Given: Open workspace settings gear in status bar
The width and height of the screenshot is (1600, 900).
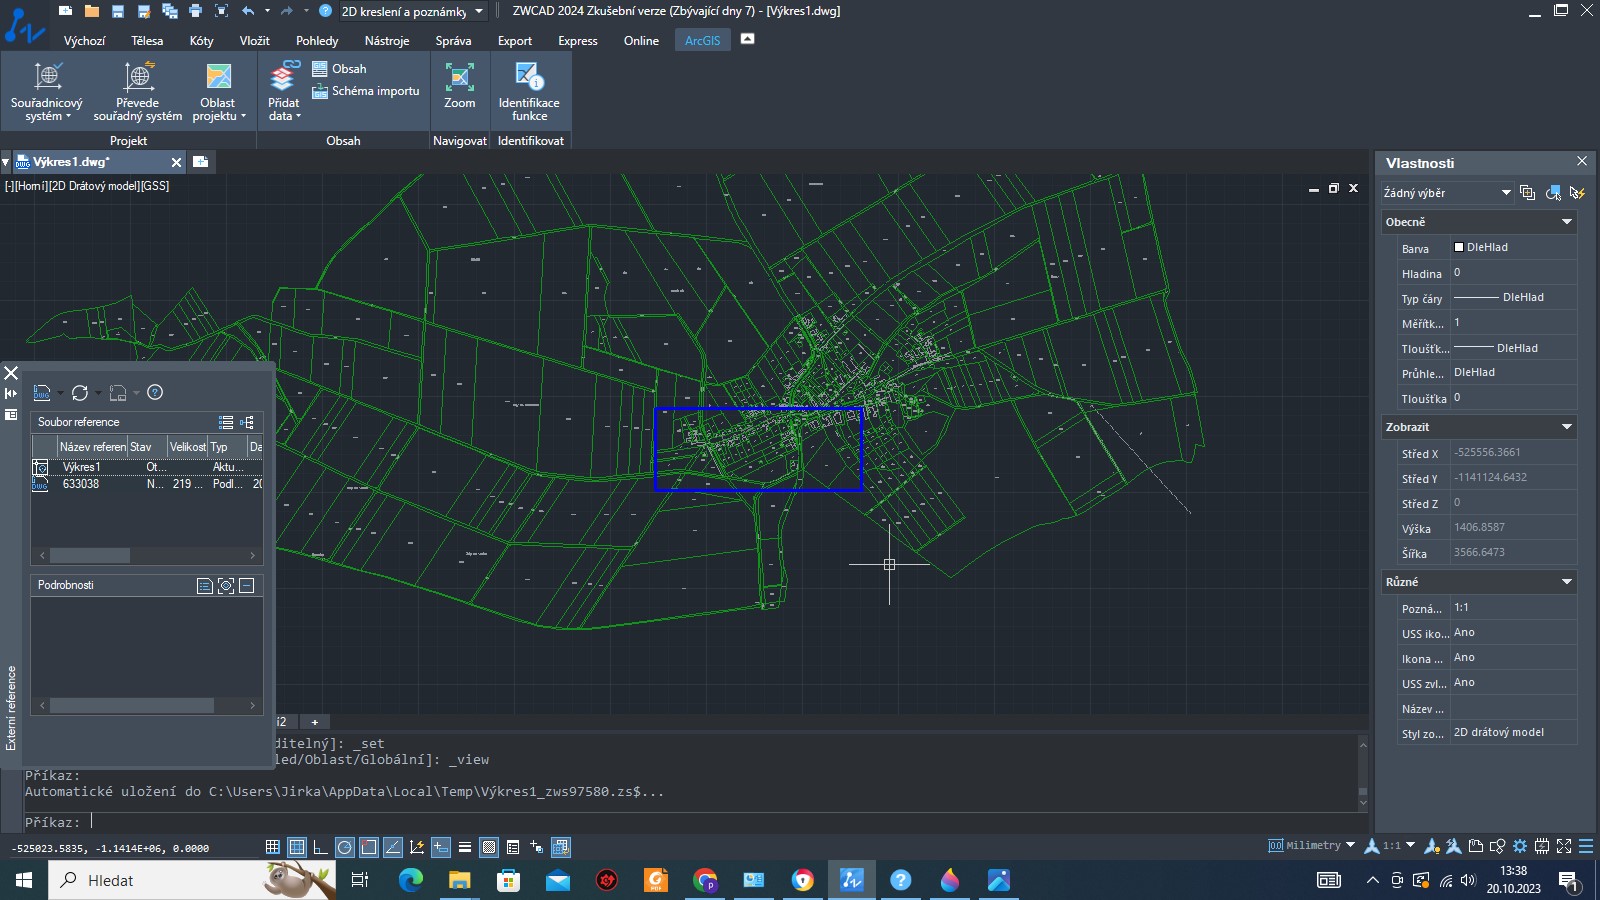Looking at the screenshot, I should pyautogui.click(x=1520, y=846).
